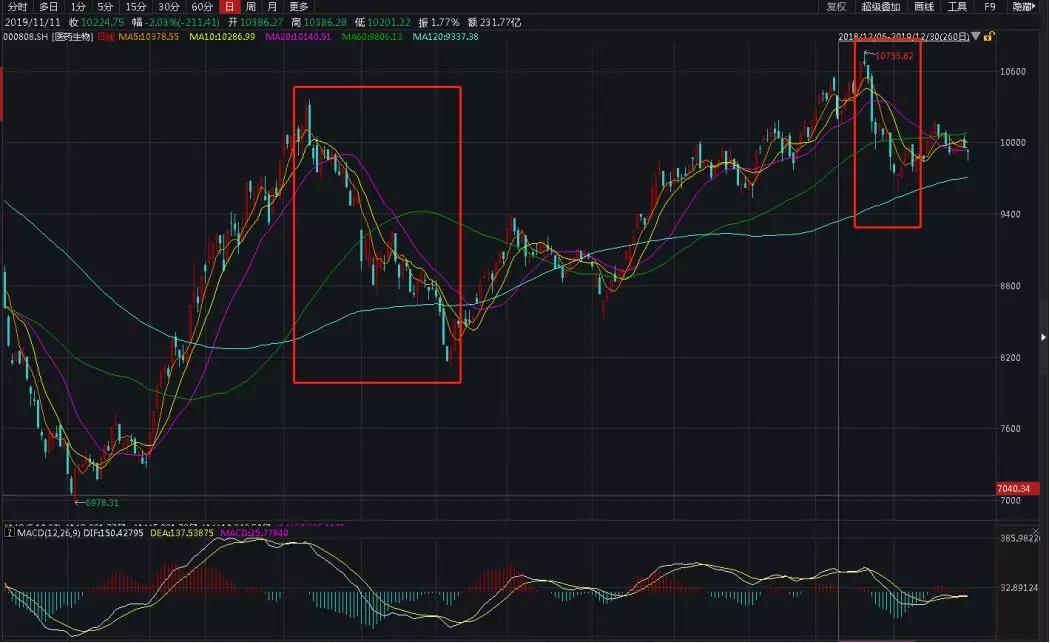Select the 周 weekly period tab
The image size is (1050, 643).
250,7
